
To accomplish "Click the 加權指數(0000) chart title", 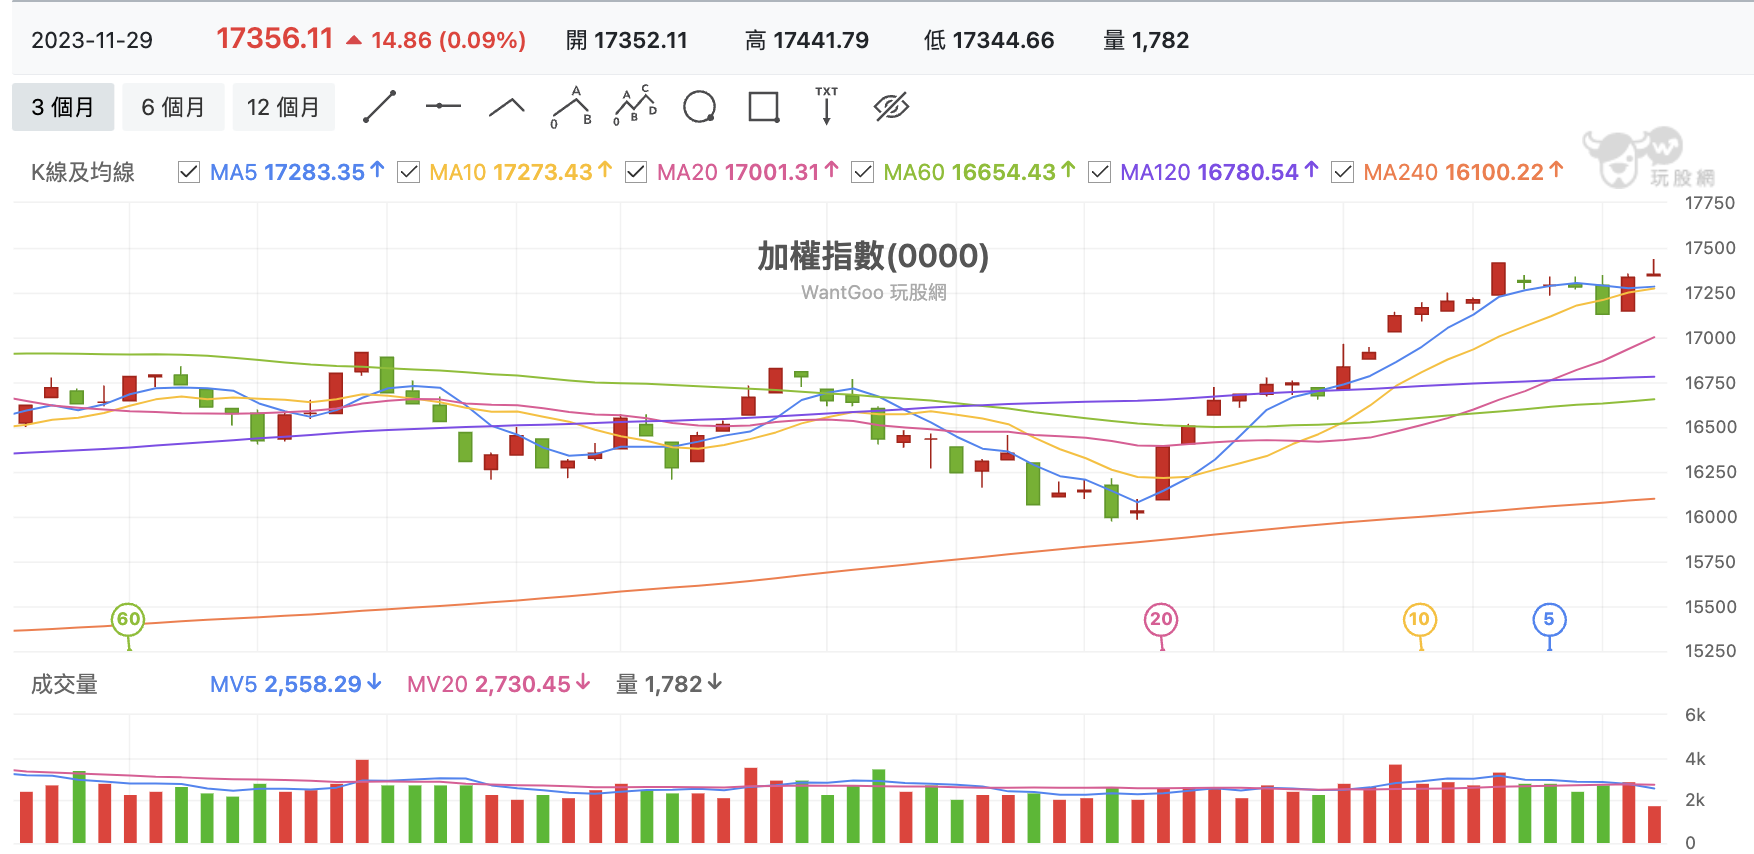I will pyautogui.click(x=873, y=256).
